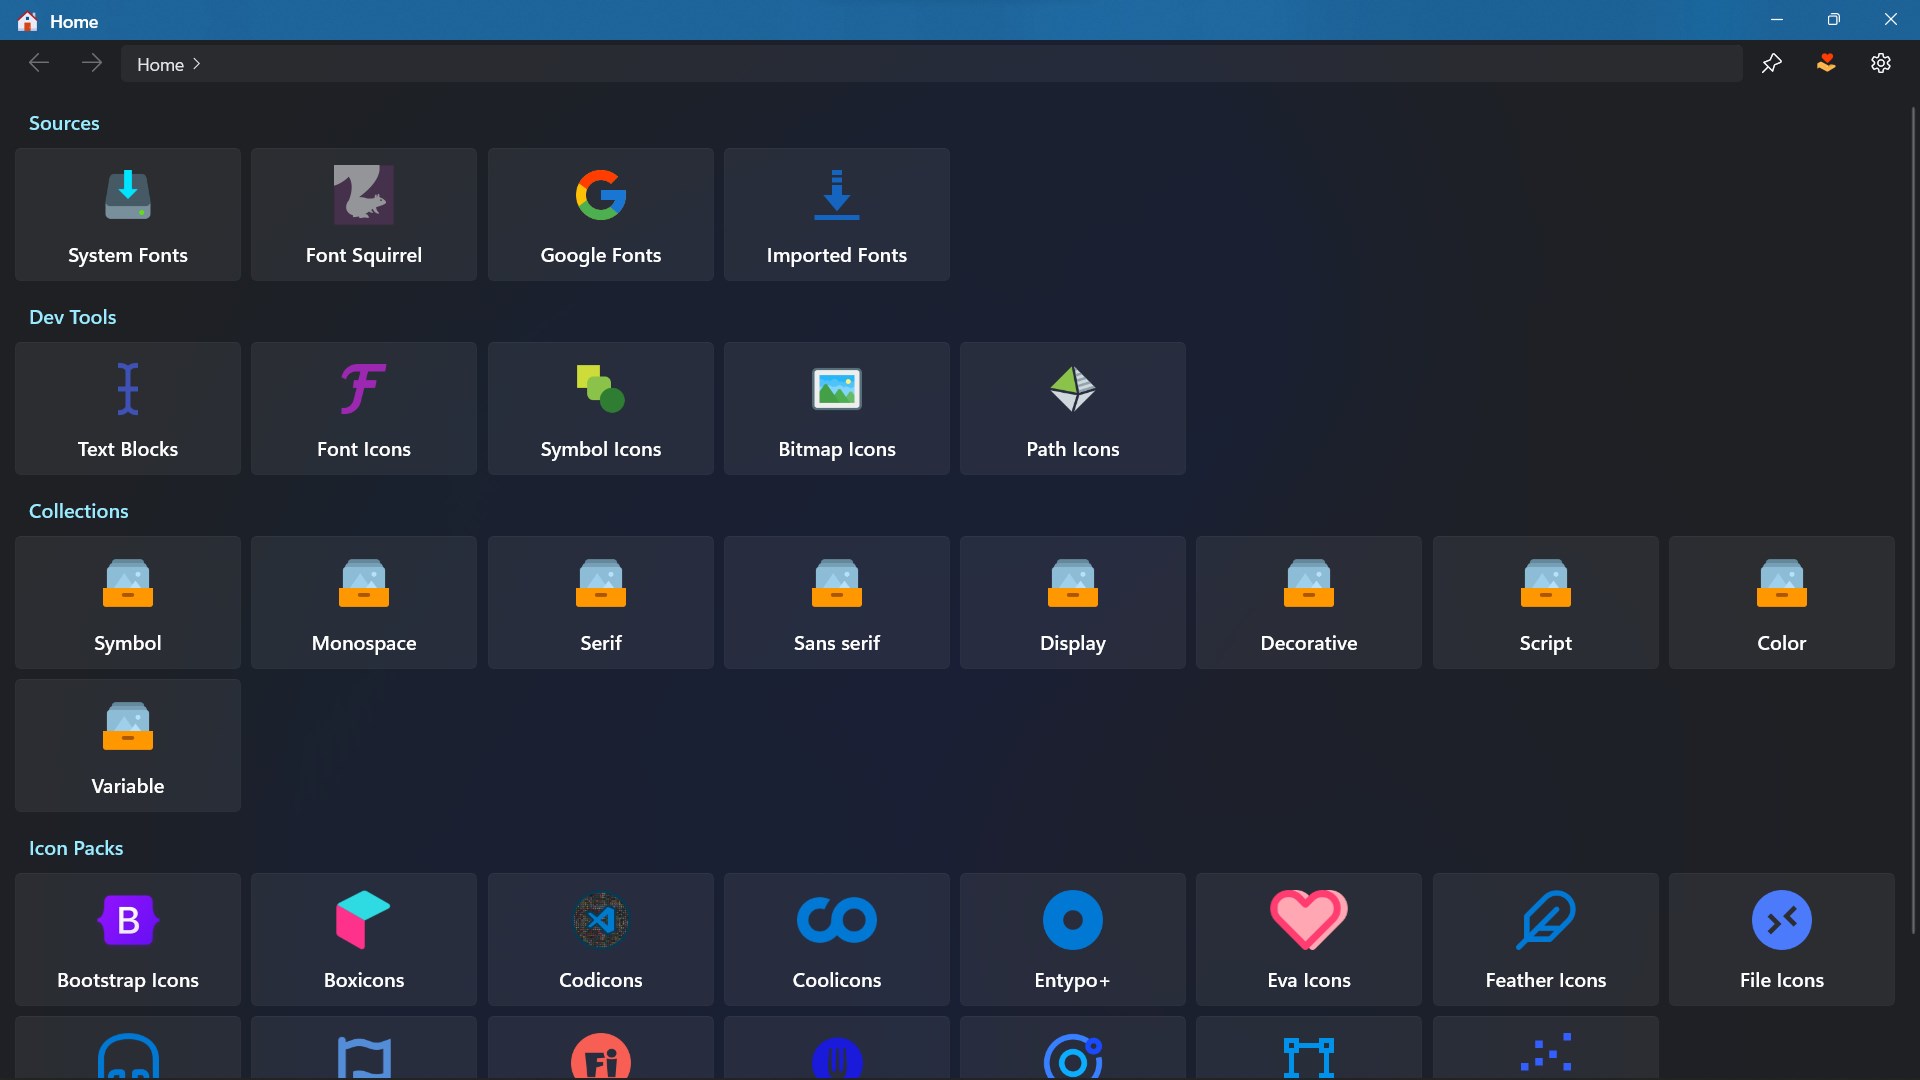1920x1080 pixels.
Task: Open the Feather Icons pack
Action: (1545, 939)
